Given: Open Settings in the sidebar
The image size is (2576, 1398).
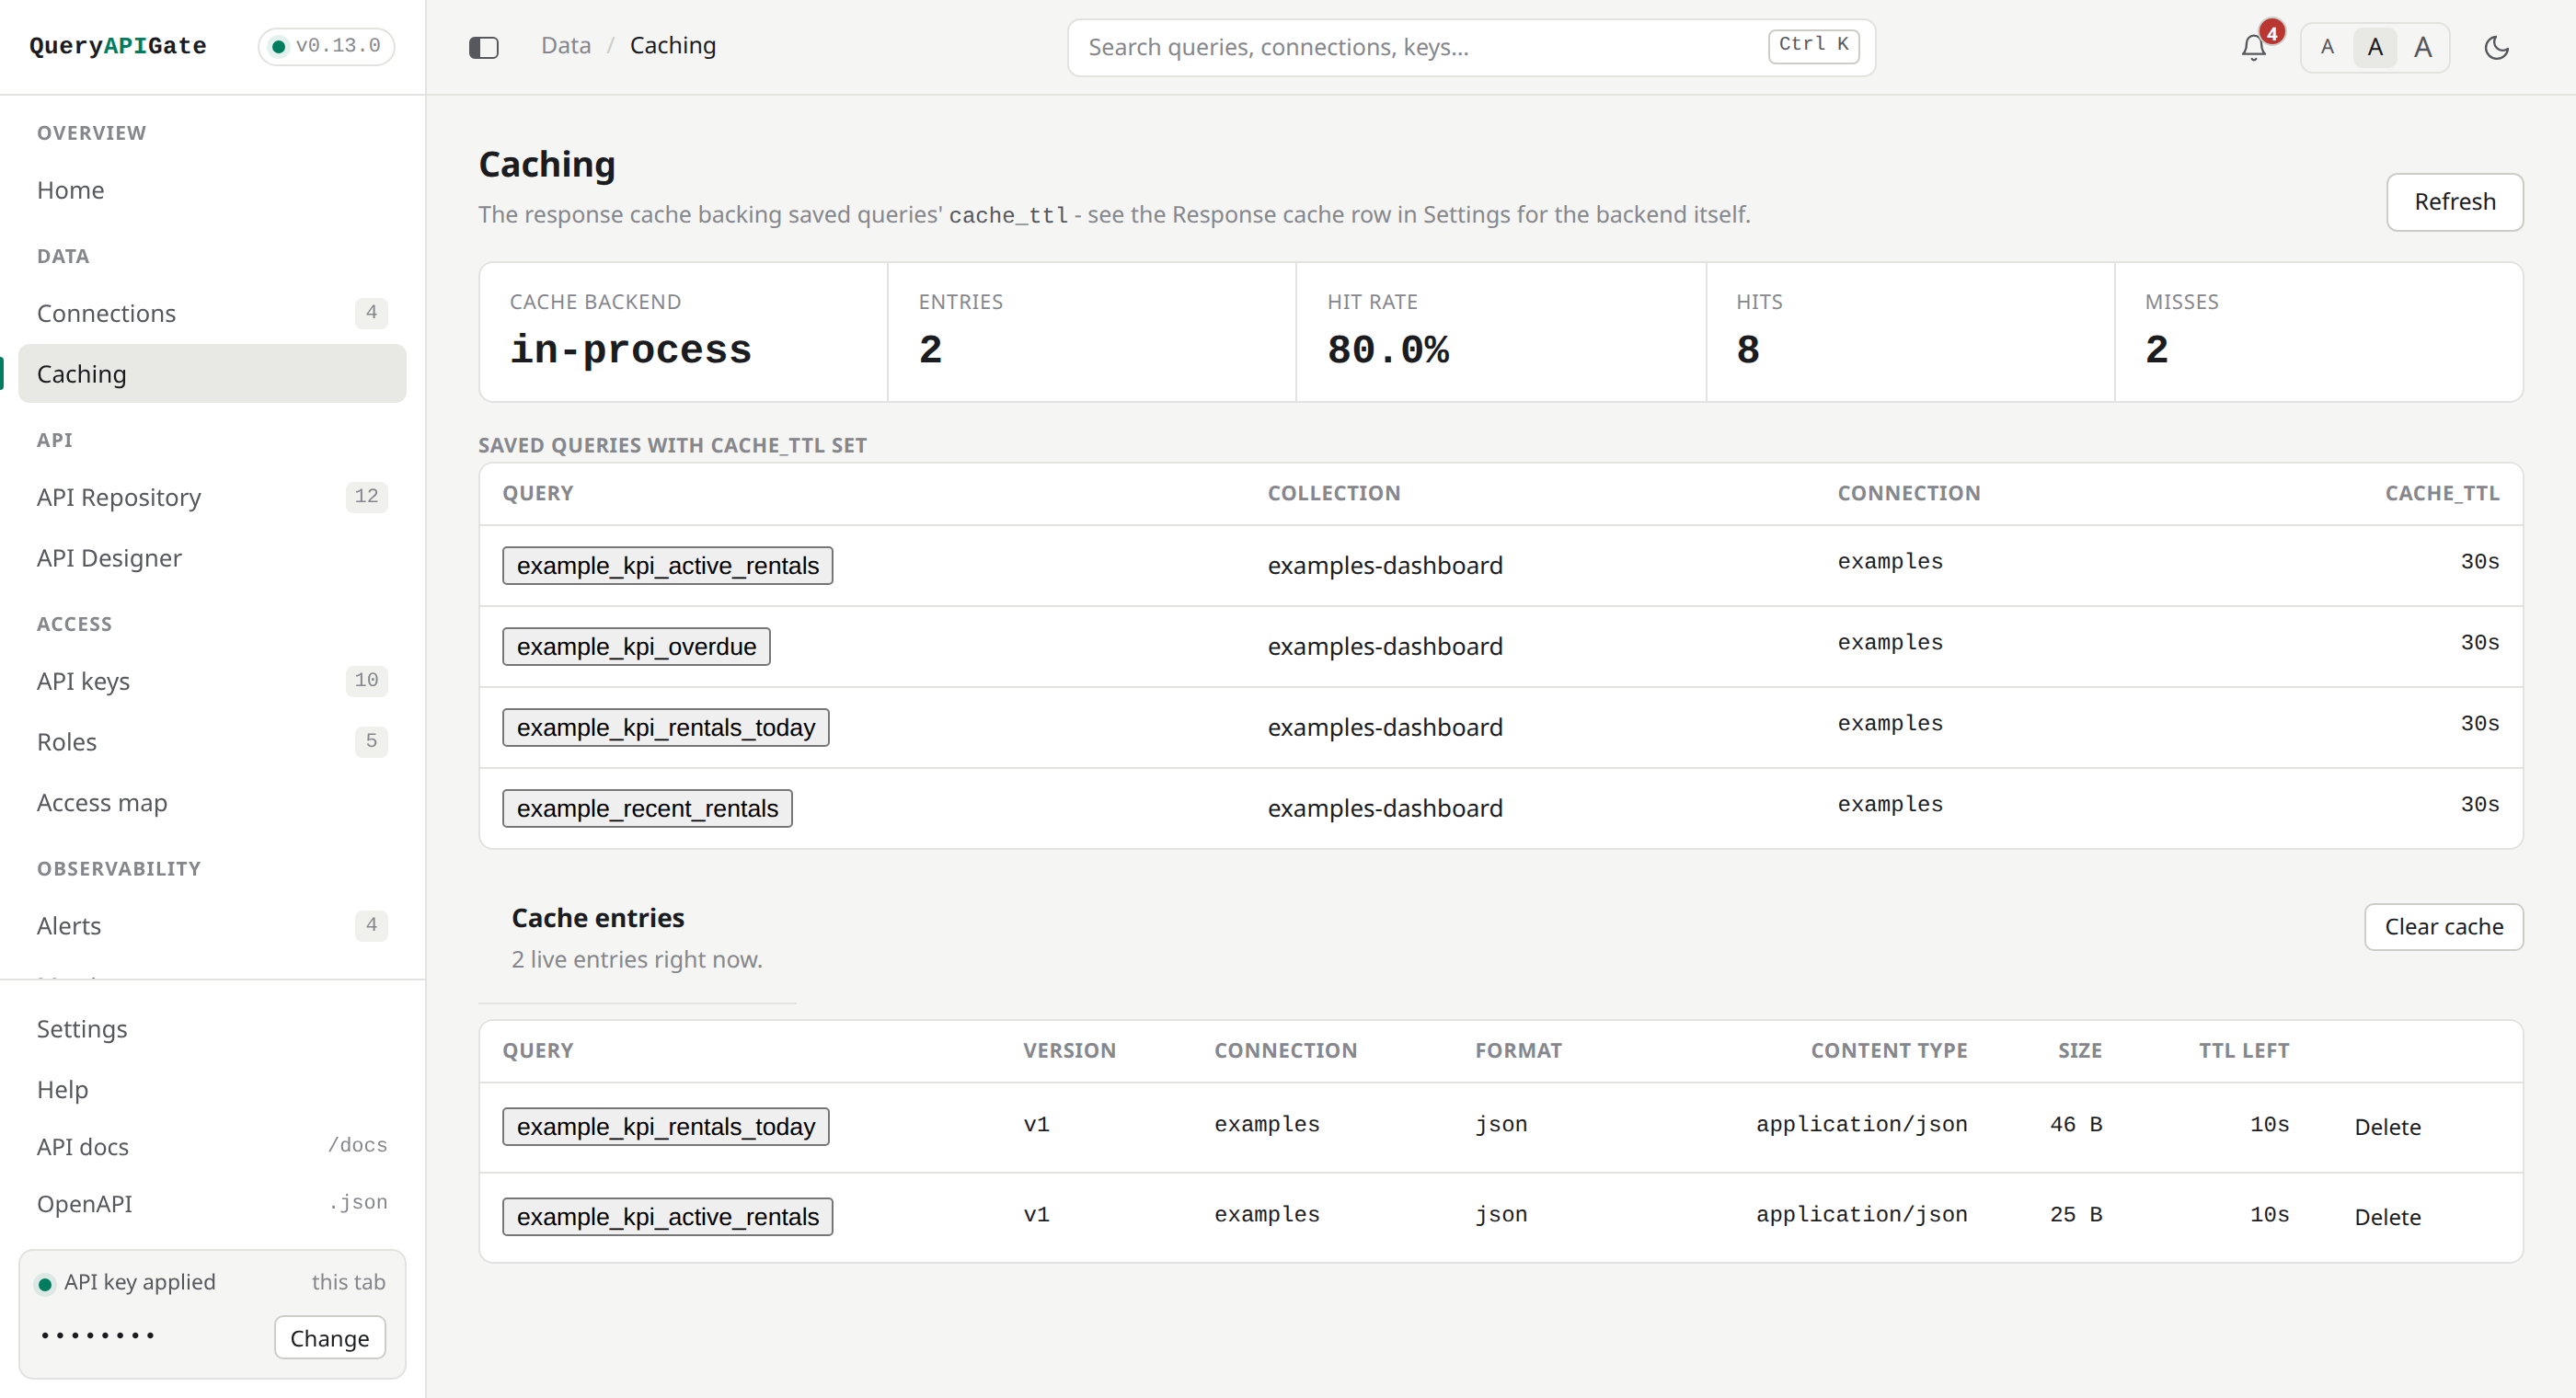Looking at the screenshot, I should [212, 1029].
